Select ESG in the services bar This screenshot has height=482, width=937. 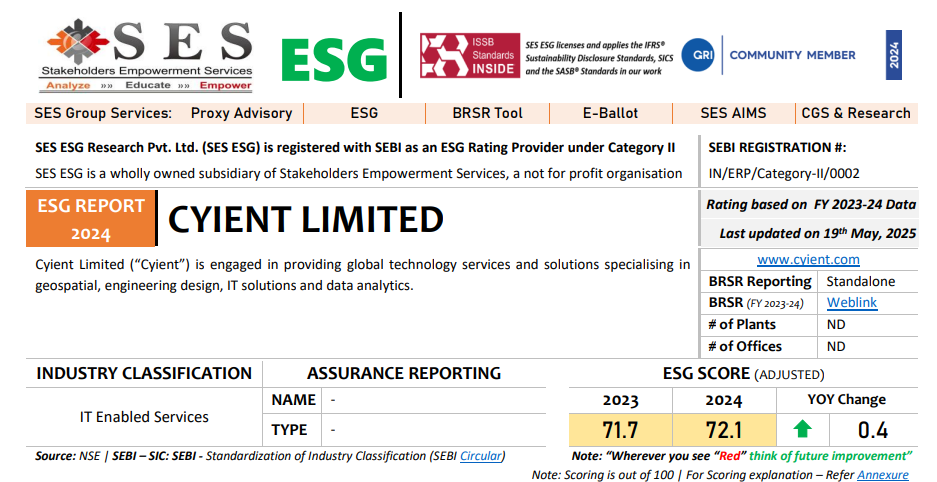[x=364, y=113]
